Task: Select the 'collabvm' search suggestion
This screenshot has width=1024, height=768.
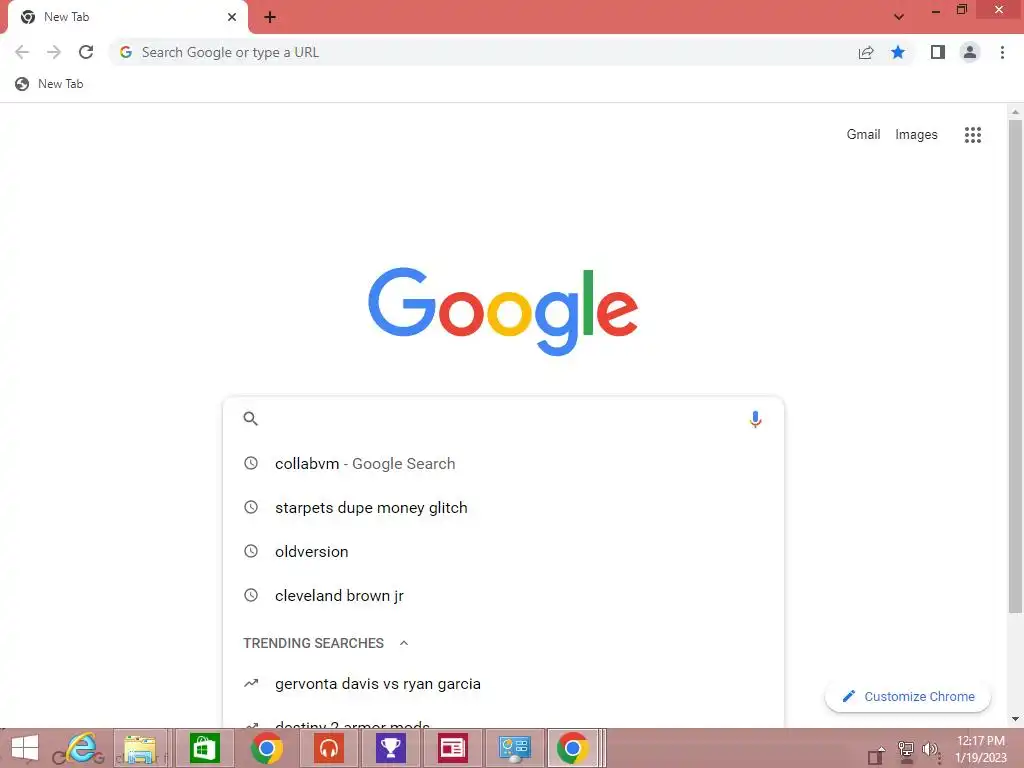Action: [503, 464]
